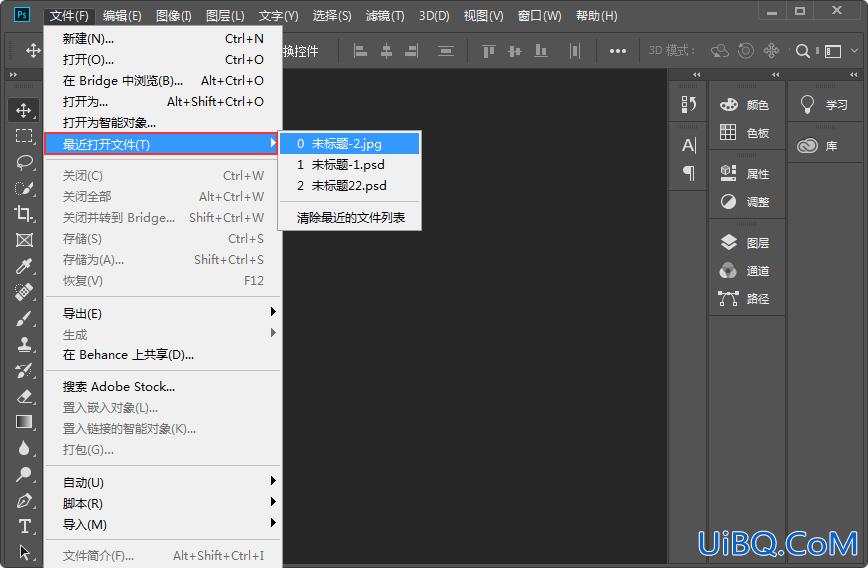Choose New (Ctrl+N) from File menu
This screenshot has width=868, height=568.
point(163,39)
